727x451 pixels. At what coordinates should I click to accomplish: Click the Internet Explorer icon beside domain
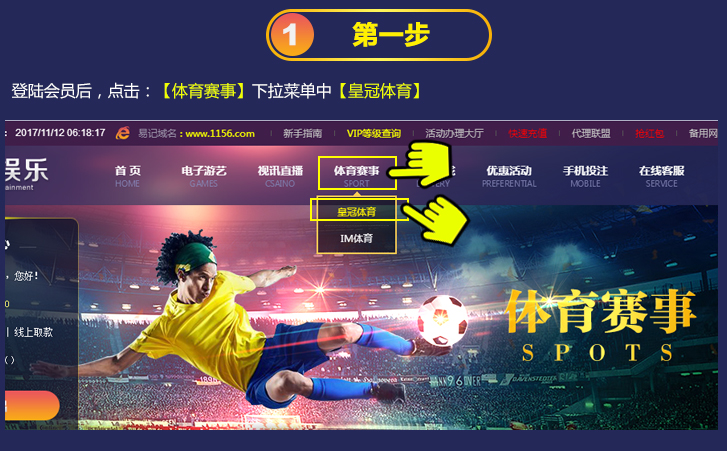(x=122, y=133)
